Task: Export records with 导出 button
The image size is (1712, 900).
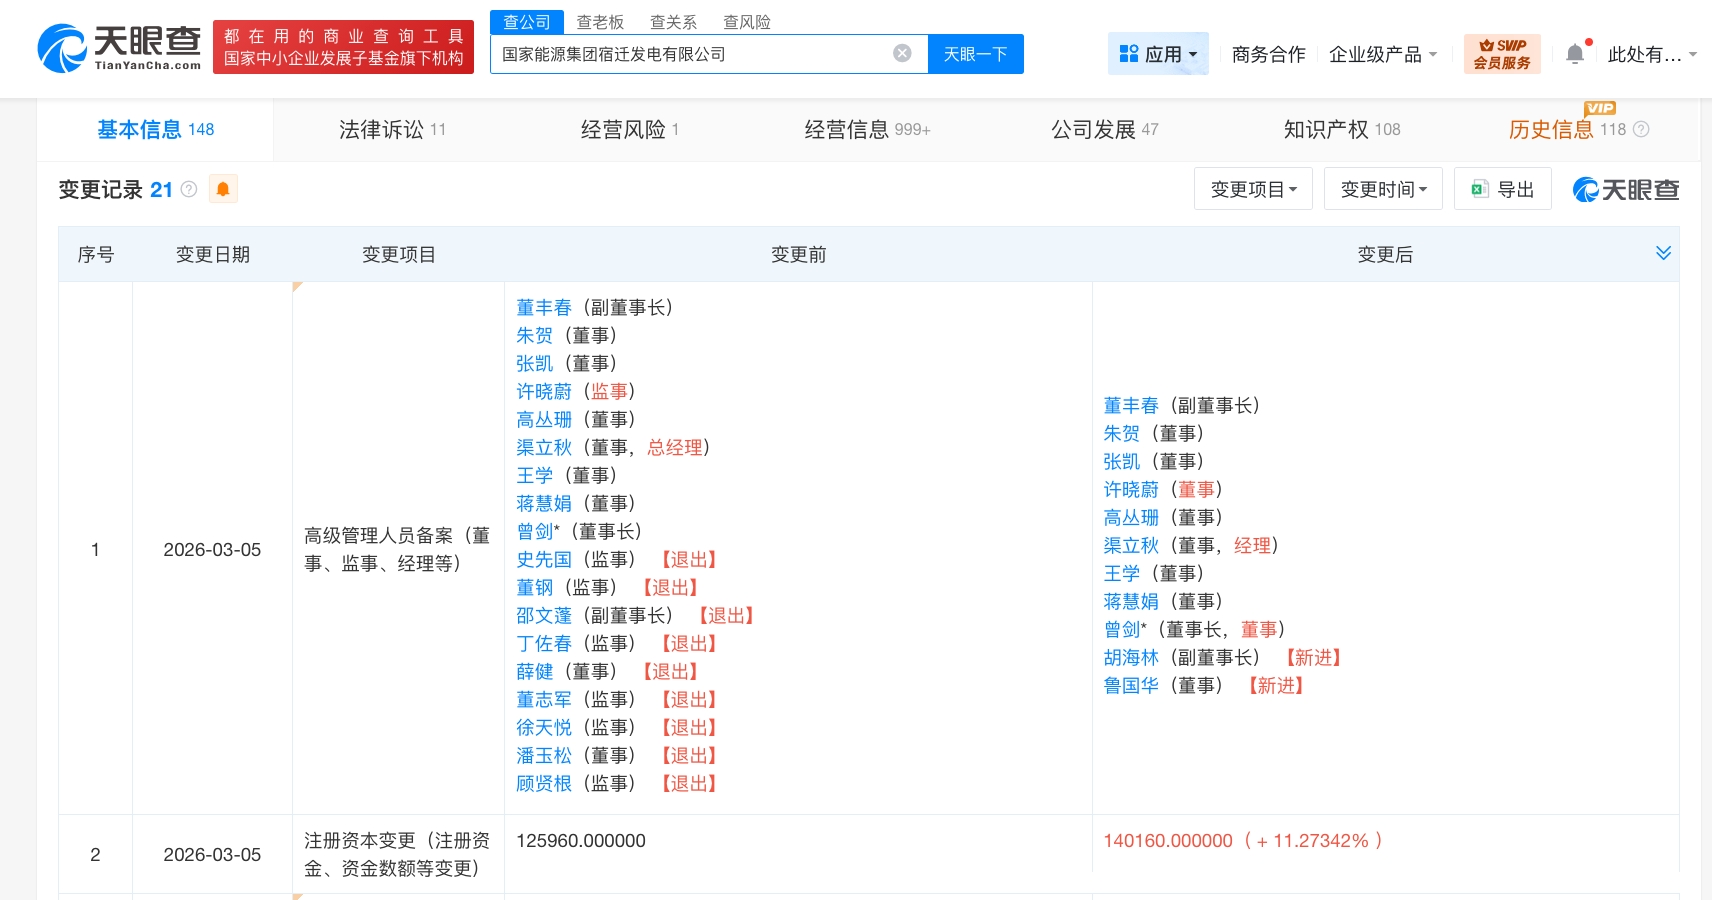Action: coord(1502,189)
